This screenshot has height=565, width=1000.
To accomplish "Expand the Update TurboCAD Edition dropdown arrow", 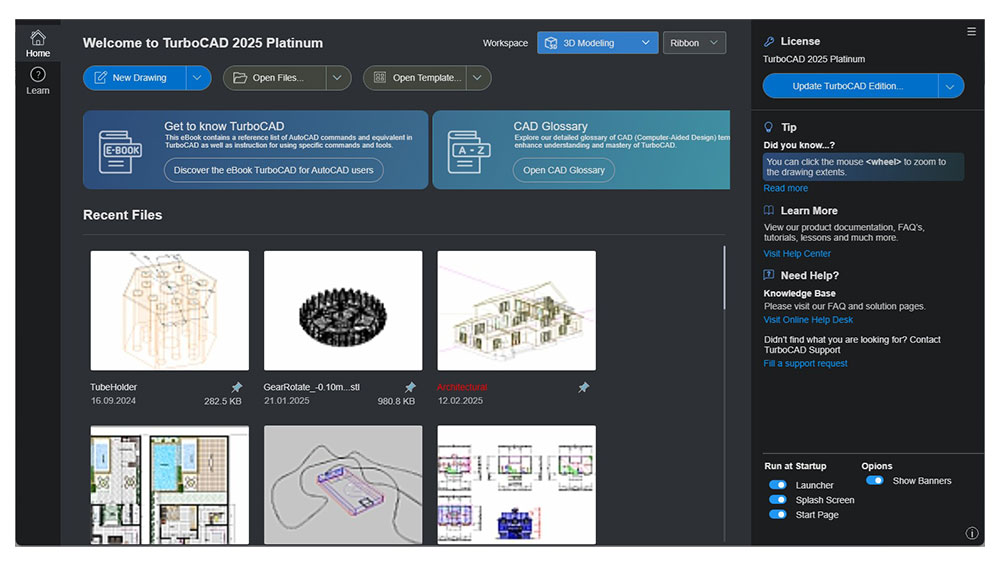I will tap(950, 86).
